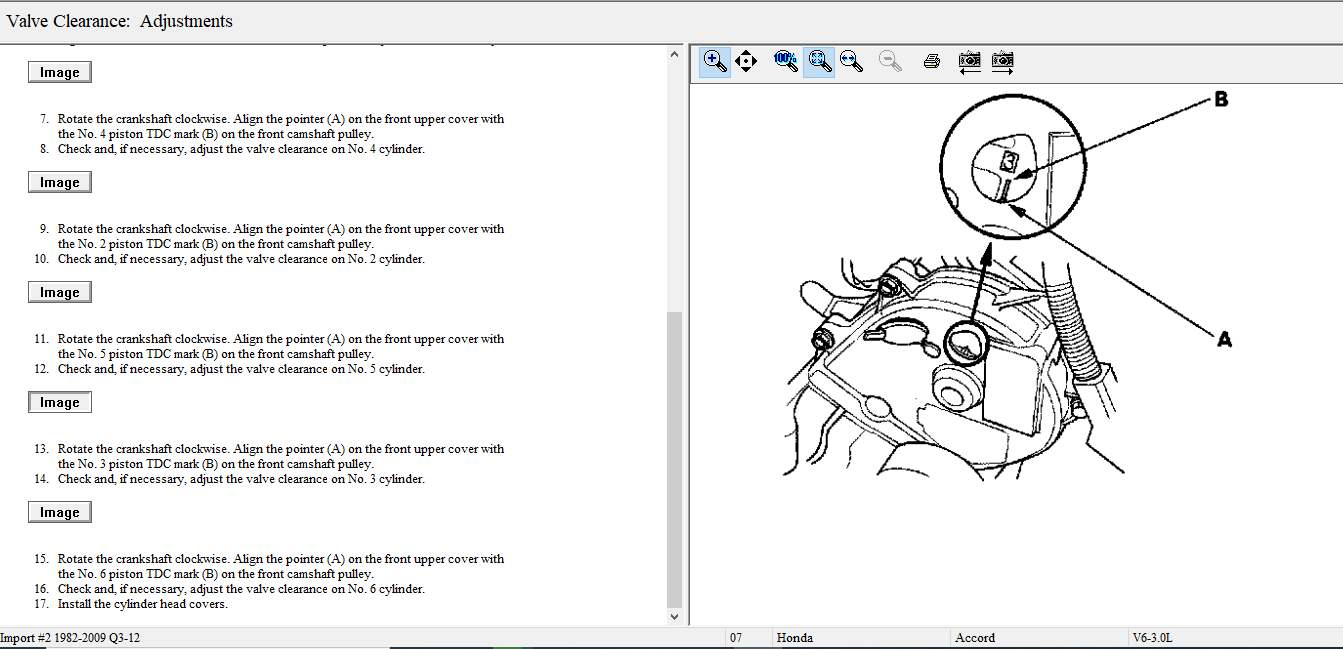This screenshot has width=1343, height=649.
Task: Click the grayed zoom-out magnifier
Action: 890,61
